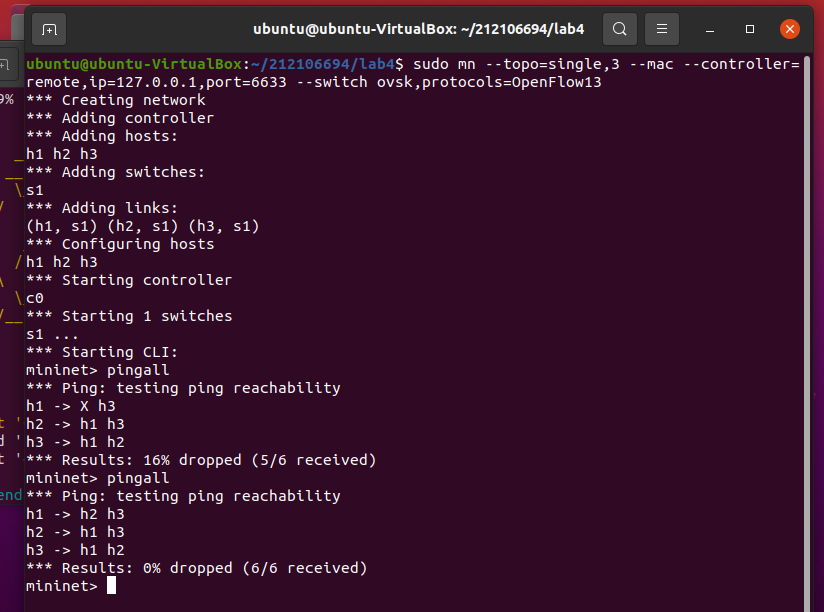The width and height of the screenshot is (824, 612).
Task: Open a new terminal tab
Action: click(50, 29)
